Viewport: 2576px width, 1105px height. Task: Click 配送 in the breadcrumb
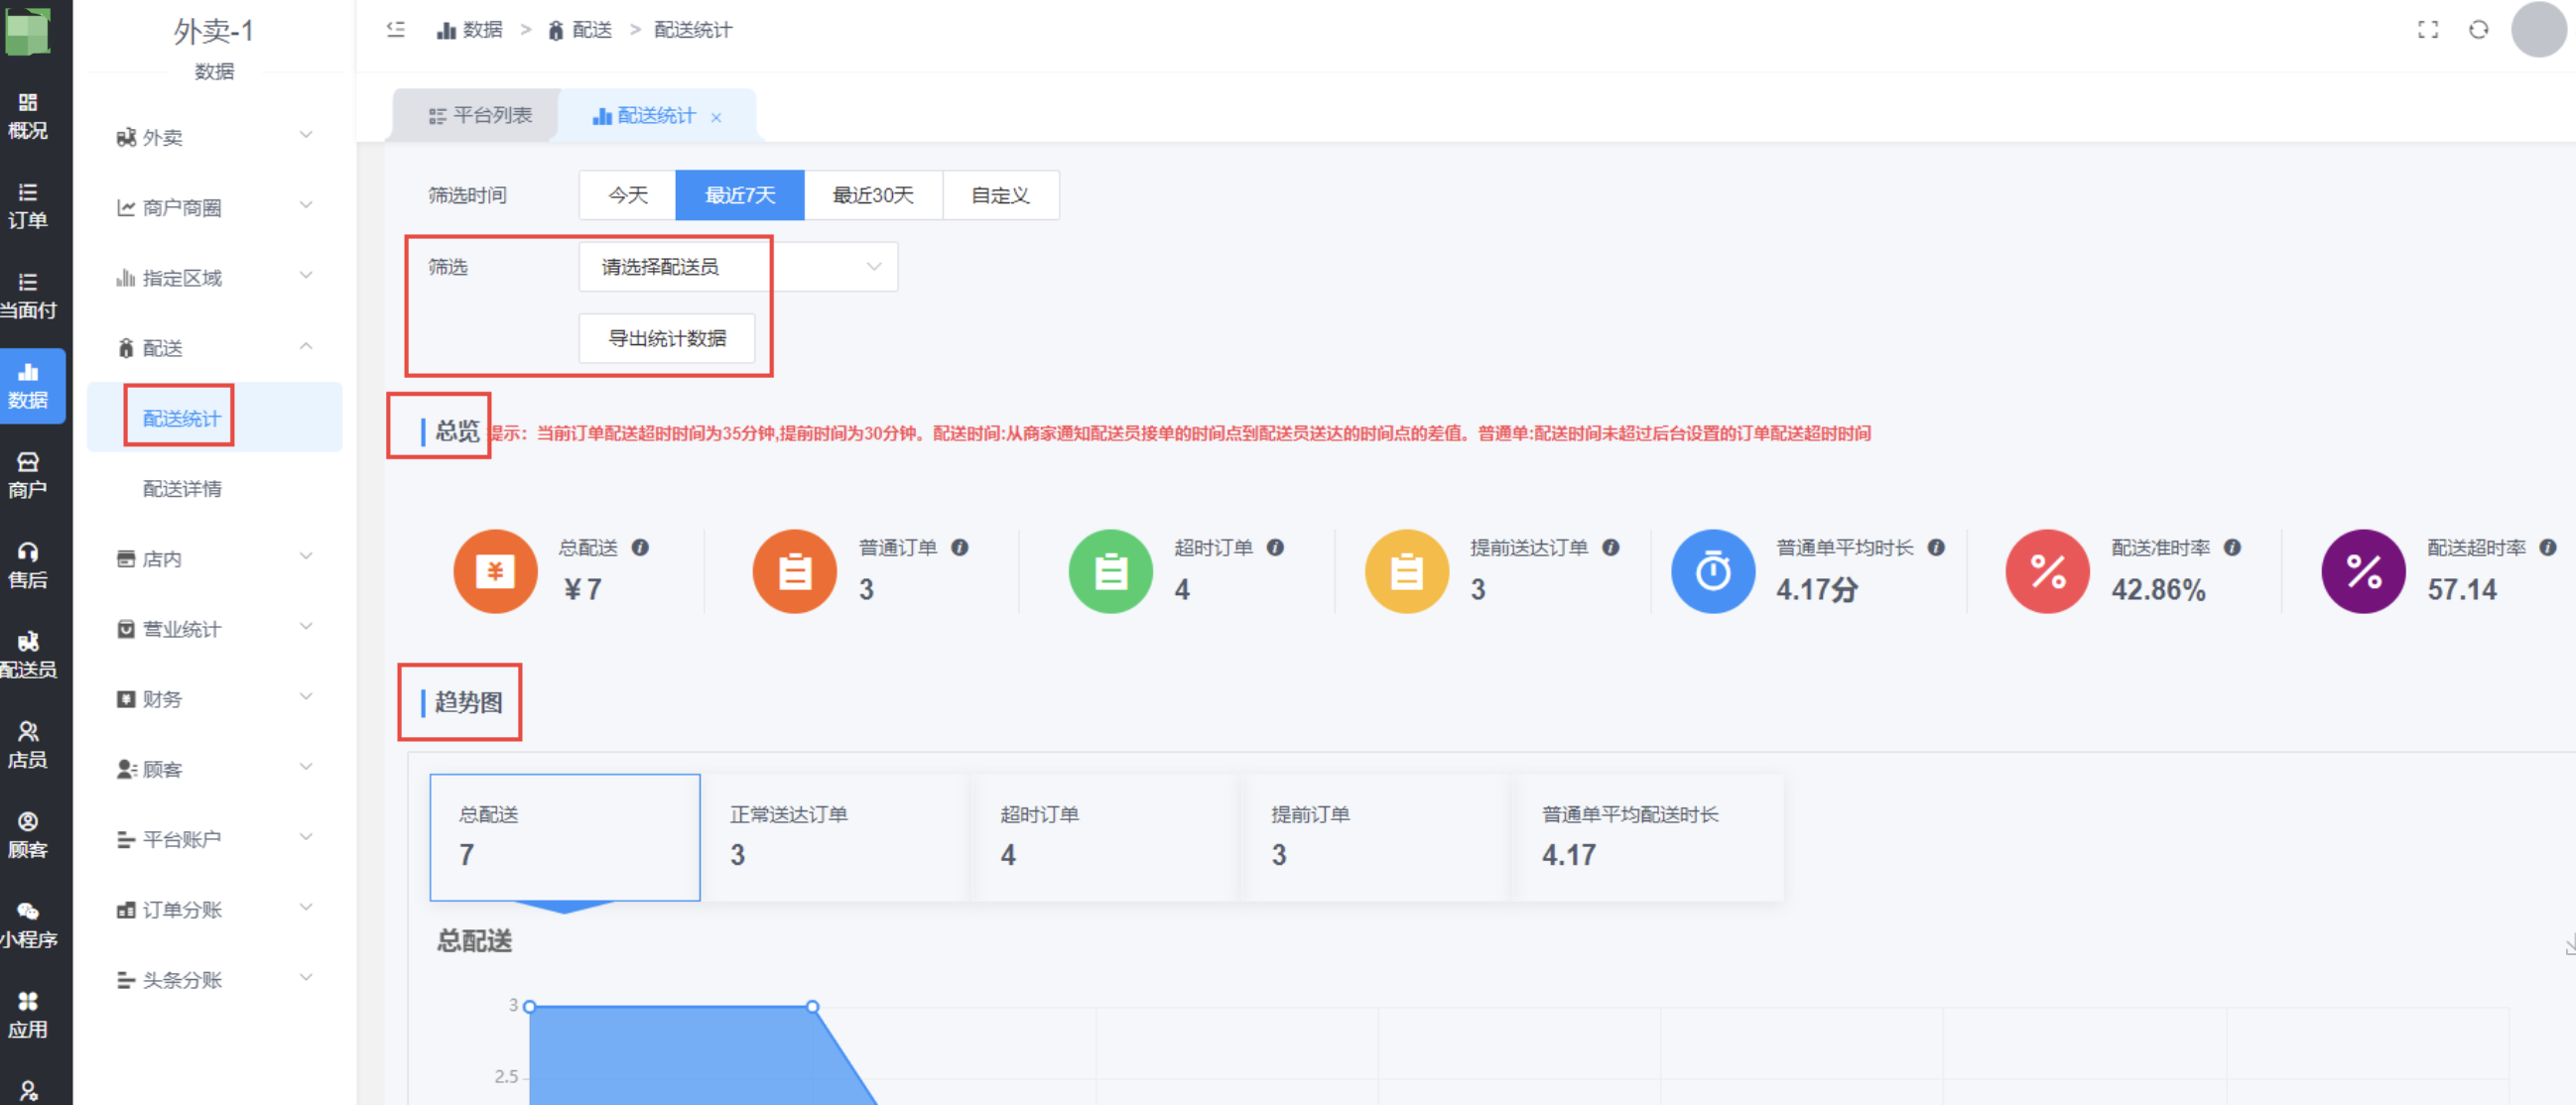(580, 30)
